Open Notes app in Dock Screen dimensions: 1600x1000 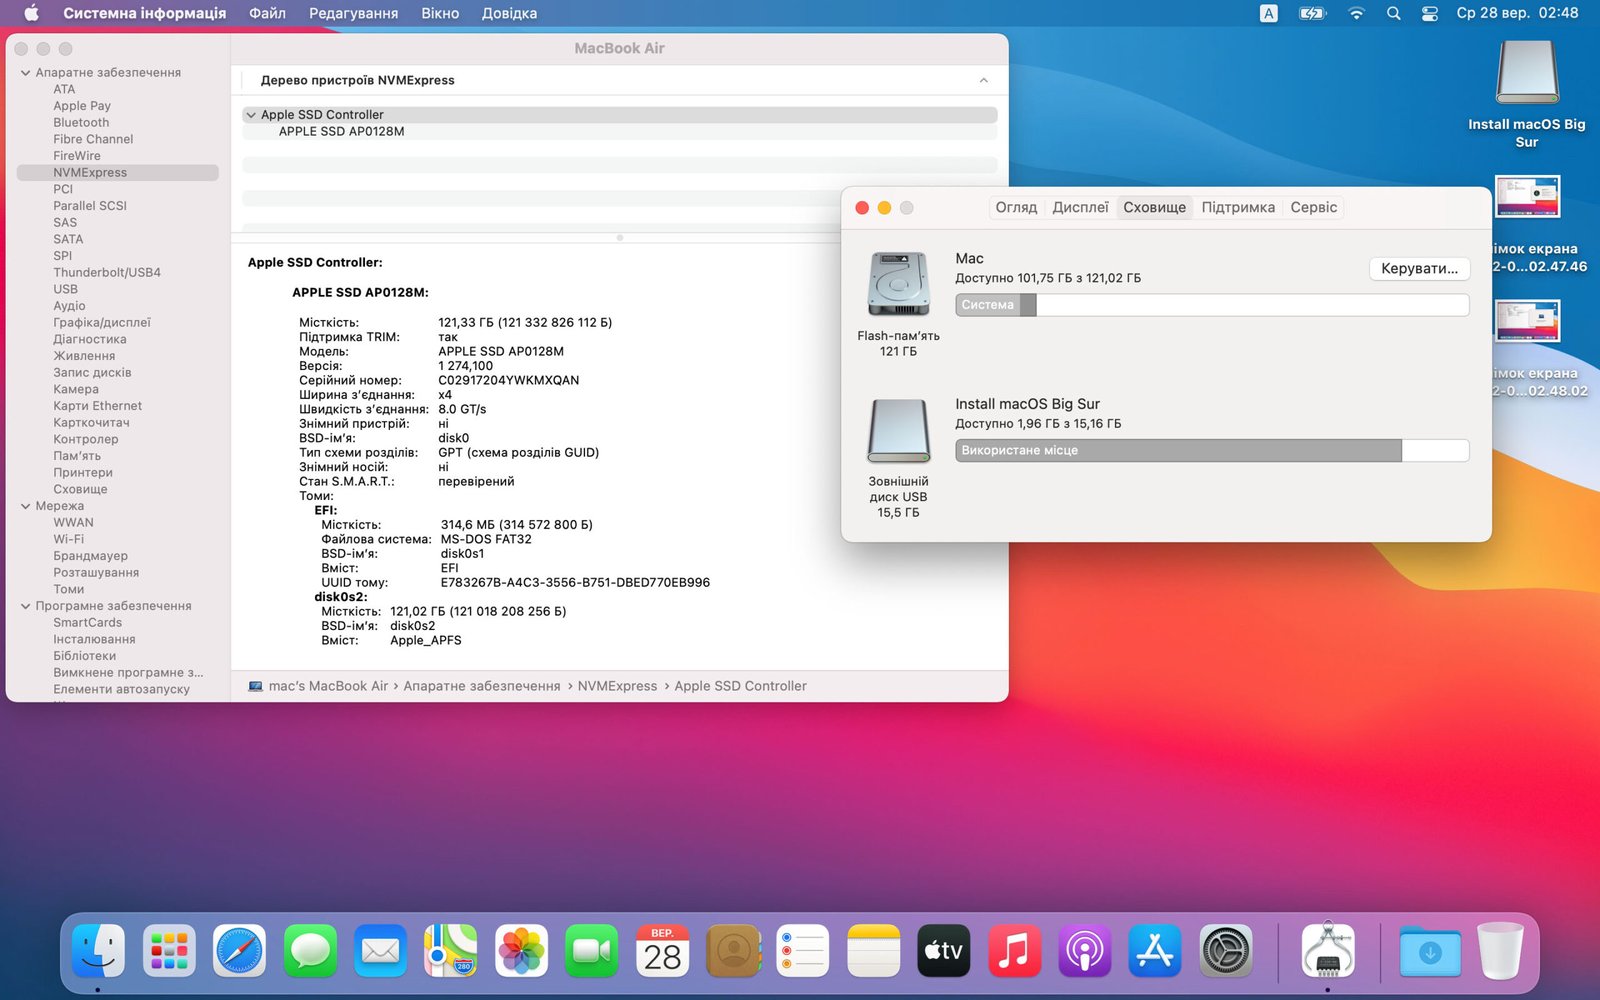click(x=874, y=950)
